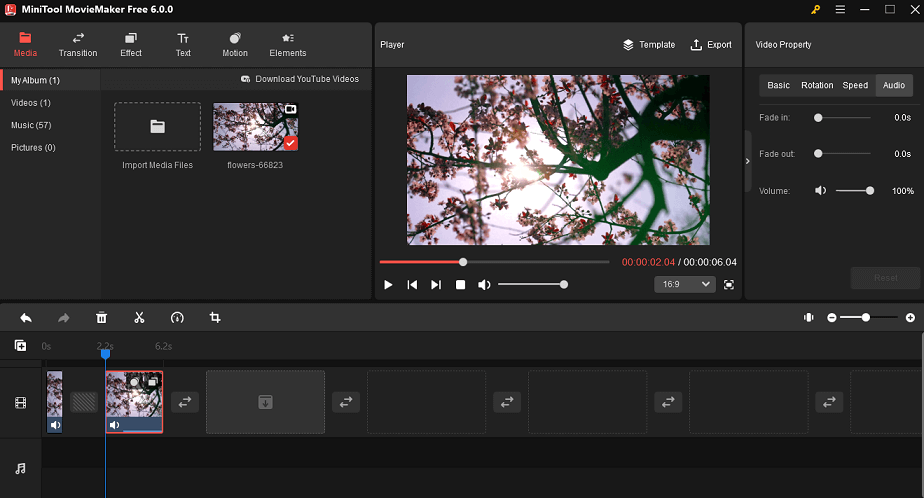Go to next frame
924x498 pixels.
(435, 285)
